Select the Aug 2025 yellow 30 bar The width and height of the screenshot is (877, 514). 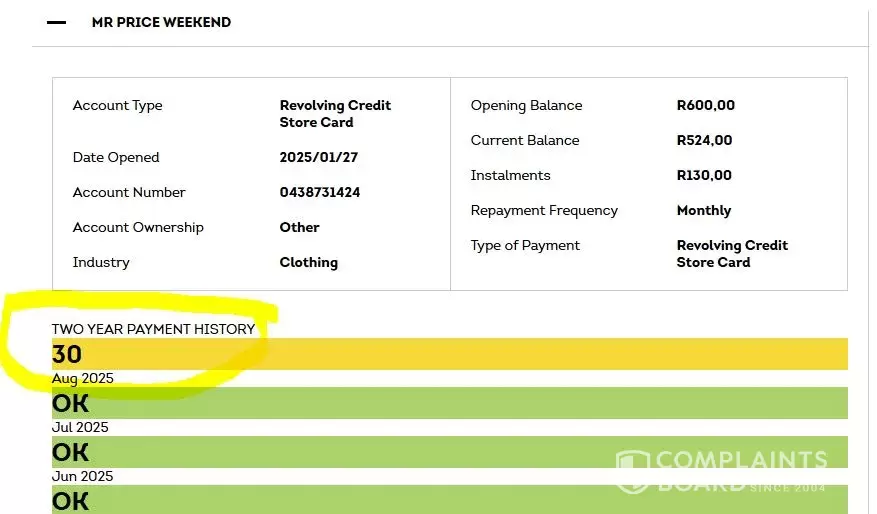point(450,354)
